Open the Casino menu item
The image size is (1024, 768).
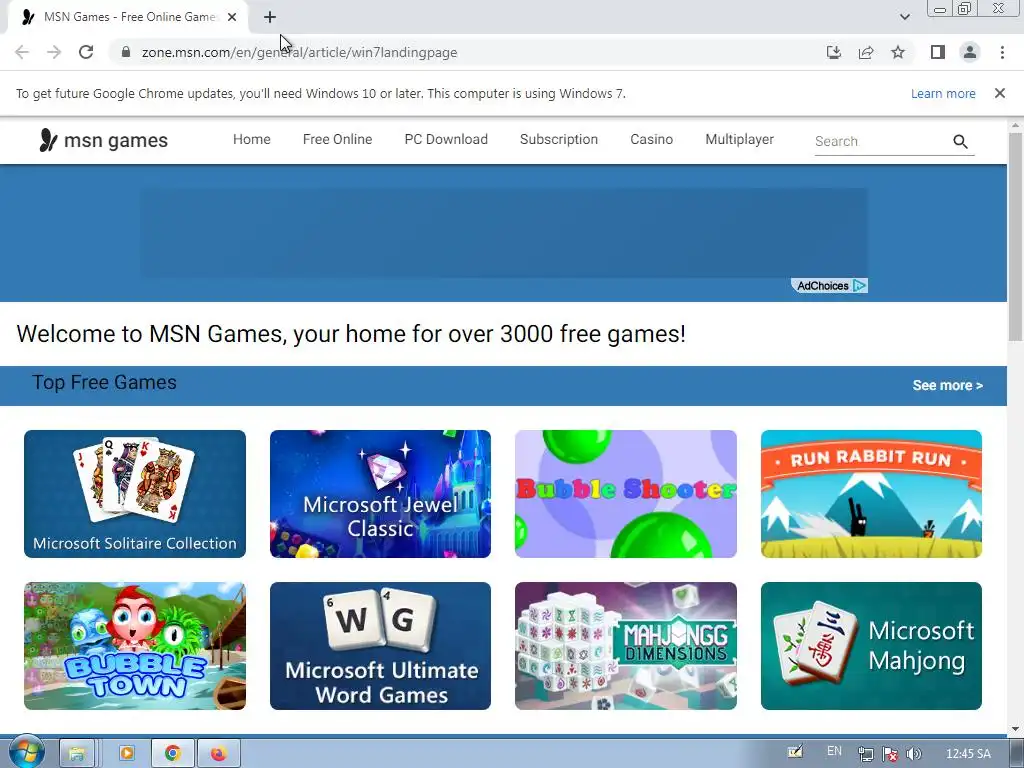point(652,139)
